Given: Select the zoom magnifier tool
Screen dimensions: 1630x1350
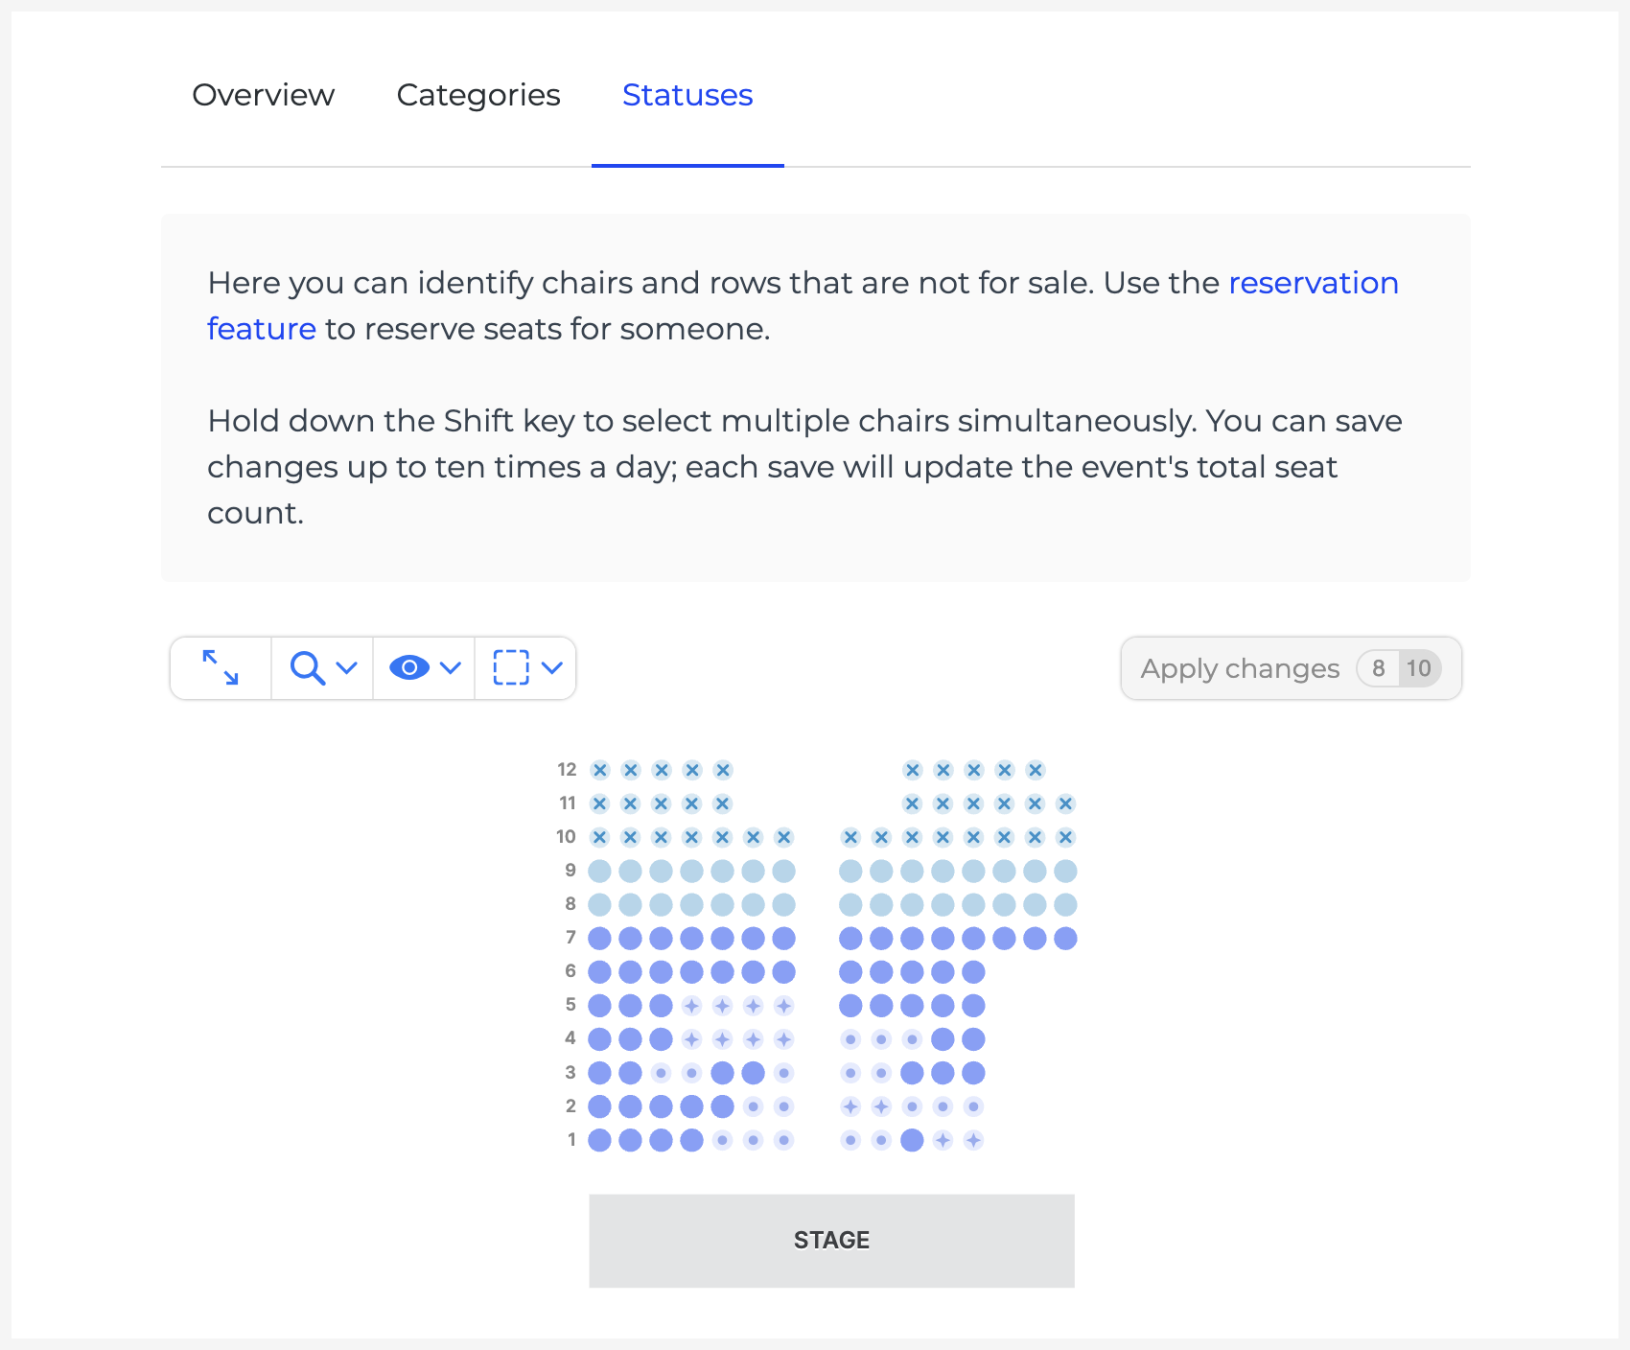Looking at the screenshot, I should point(309,668).
